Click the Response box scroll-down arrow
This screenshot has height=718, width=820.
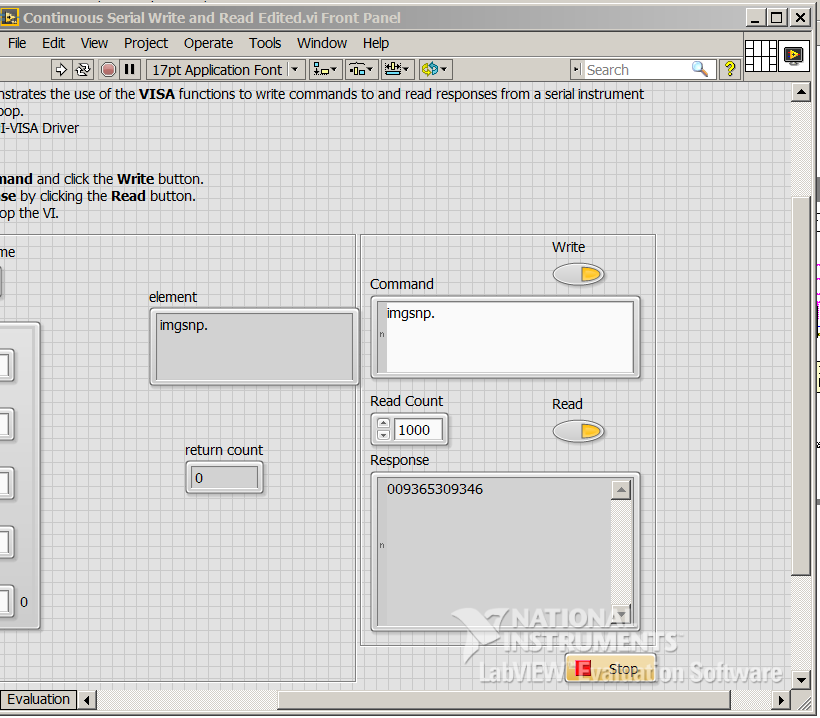pos(621,613)
